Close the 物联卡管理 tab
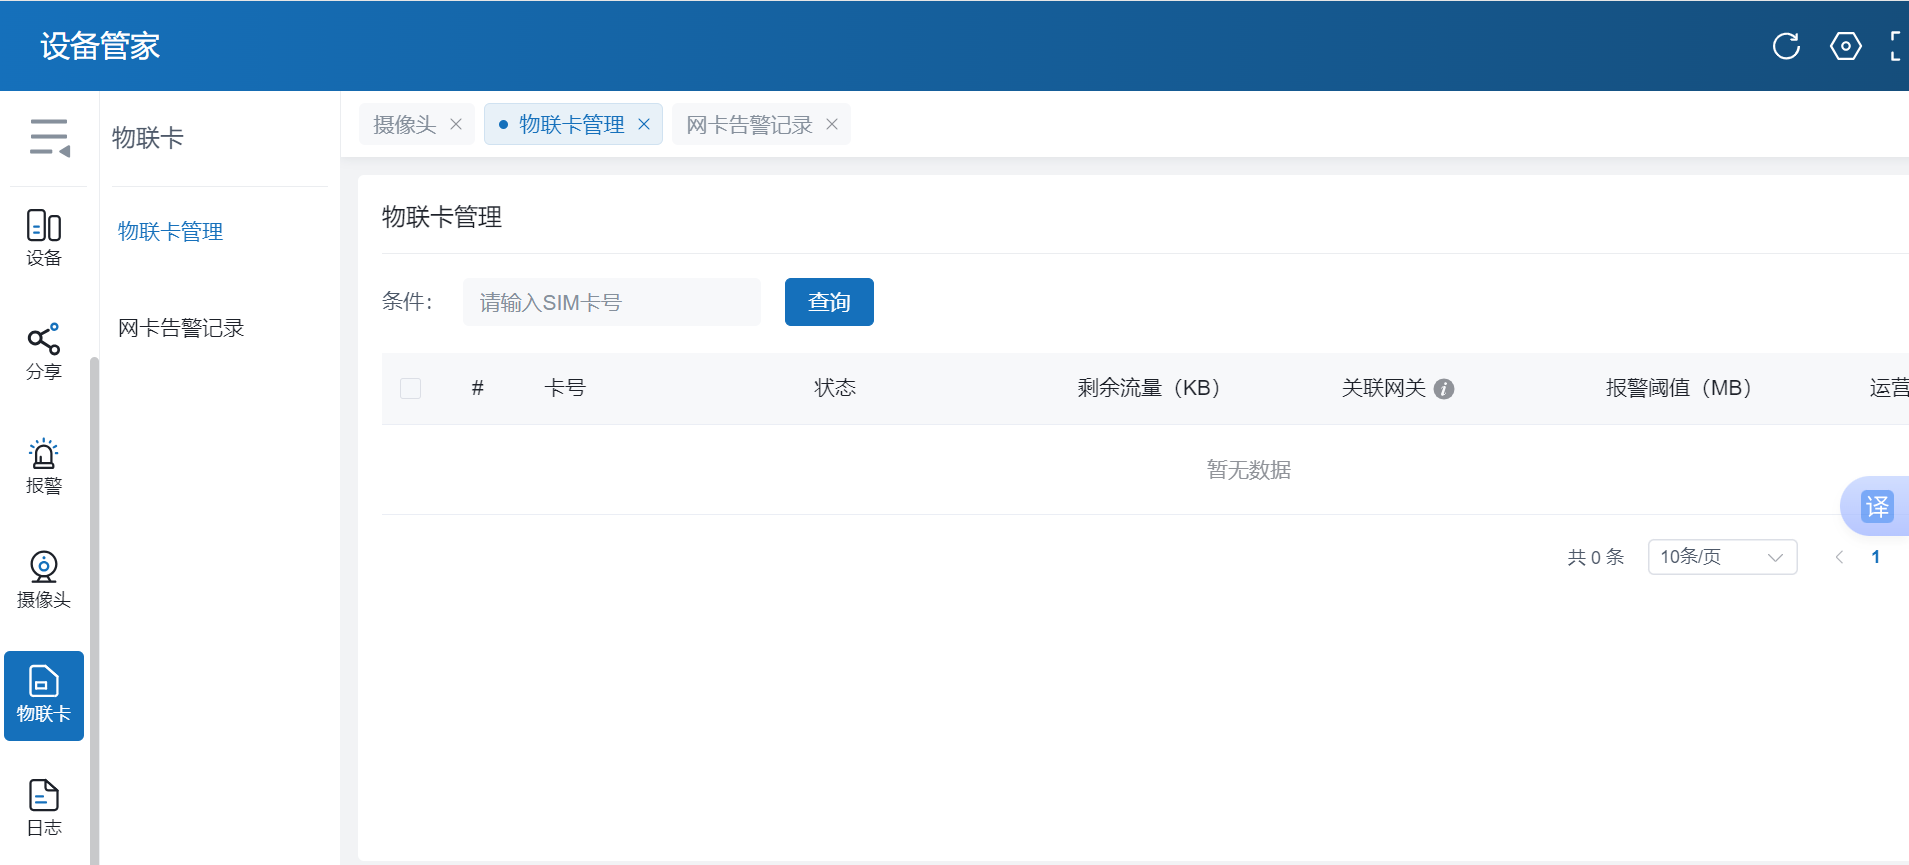 pyautogui.click(x=644, y=124)
